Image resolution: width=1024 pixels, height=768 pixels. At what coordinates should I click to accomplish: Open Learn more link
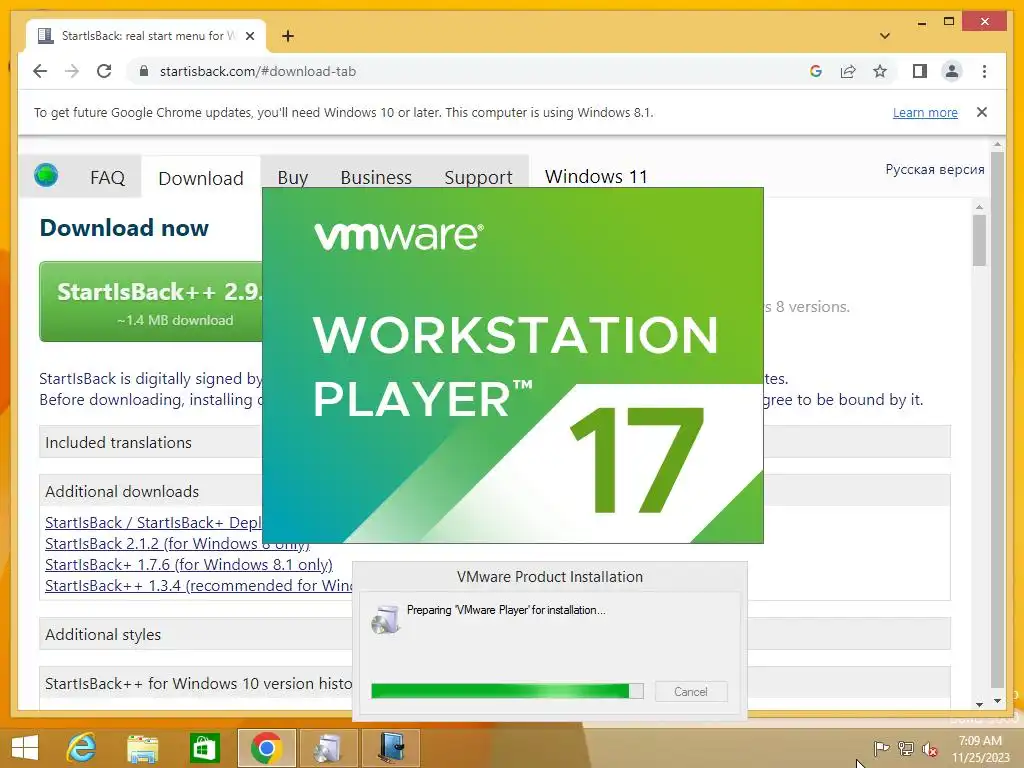tap(925, 112)
